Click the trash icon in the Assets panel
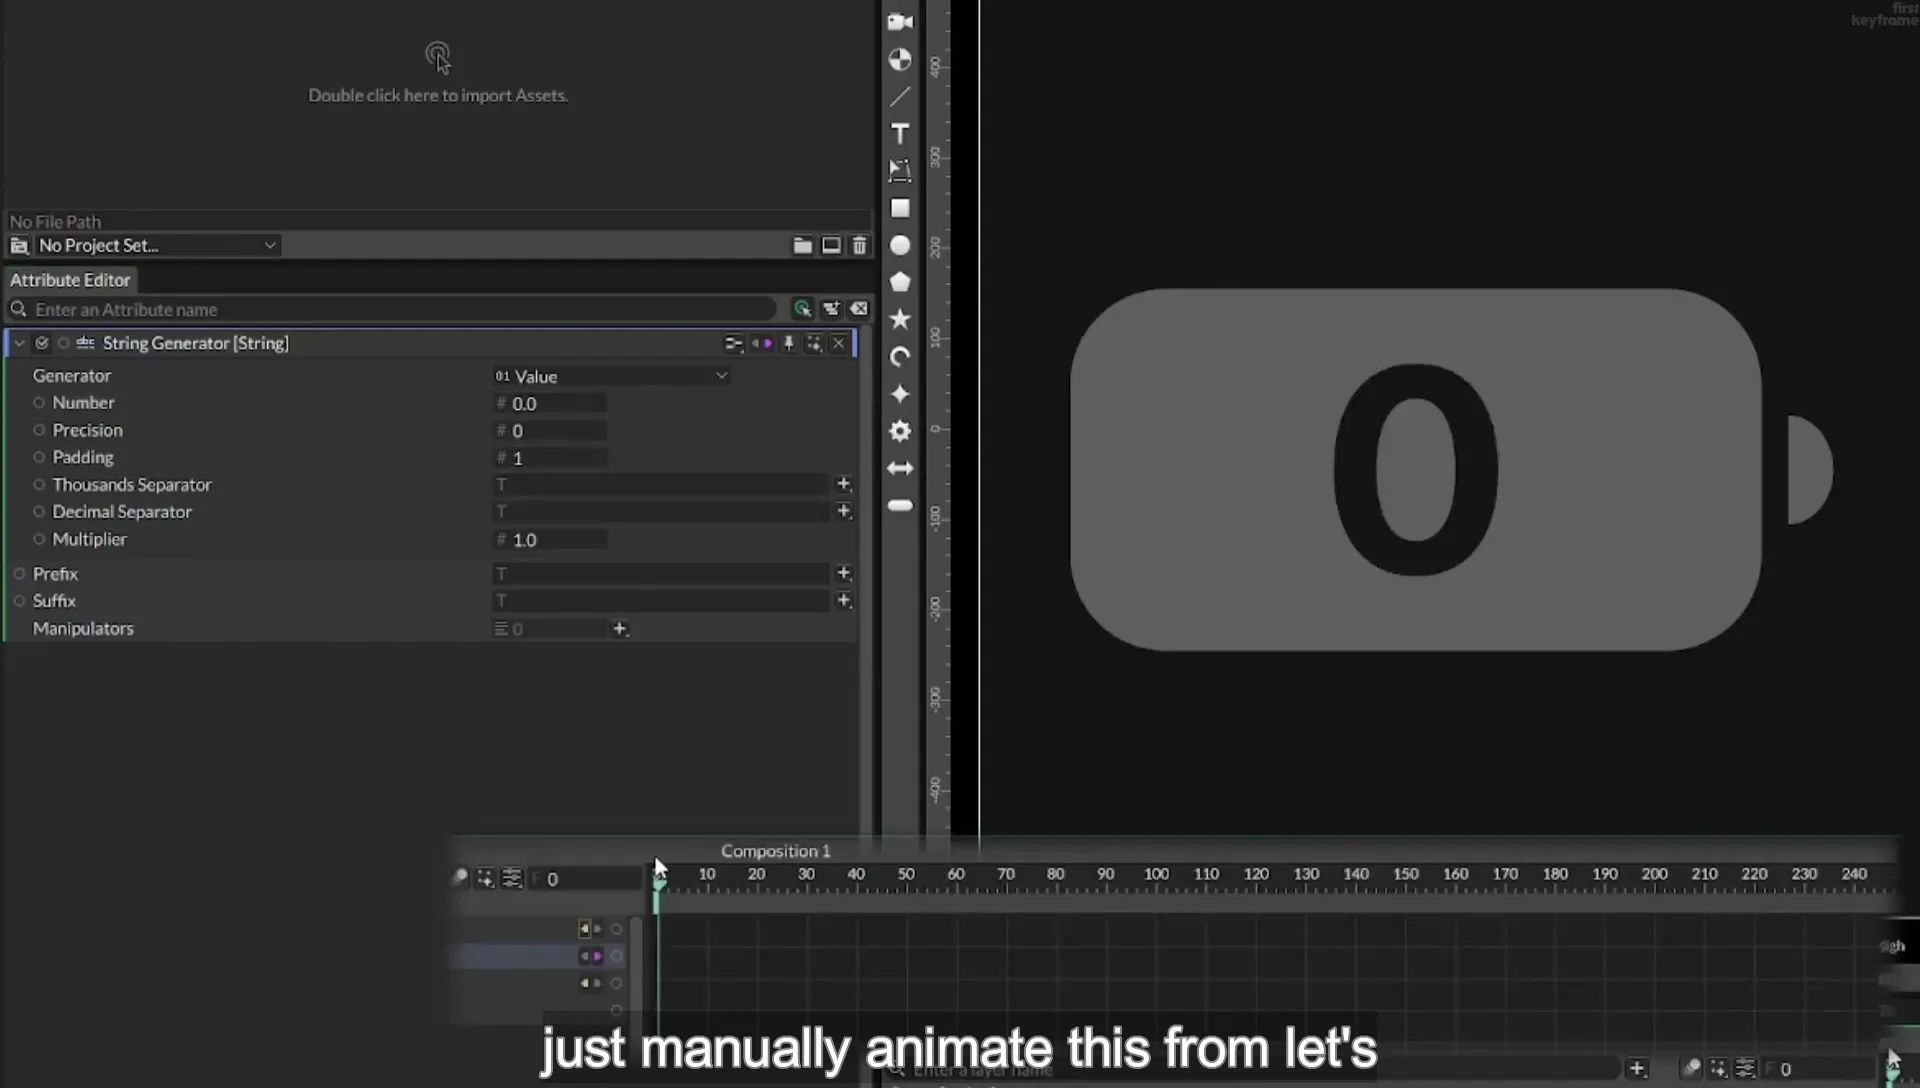The image size is (1920, 1088). click(859, 246)
